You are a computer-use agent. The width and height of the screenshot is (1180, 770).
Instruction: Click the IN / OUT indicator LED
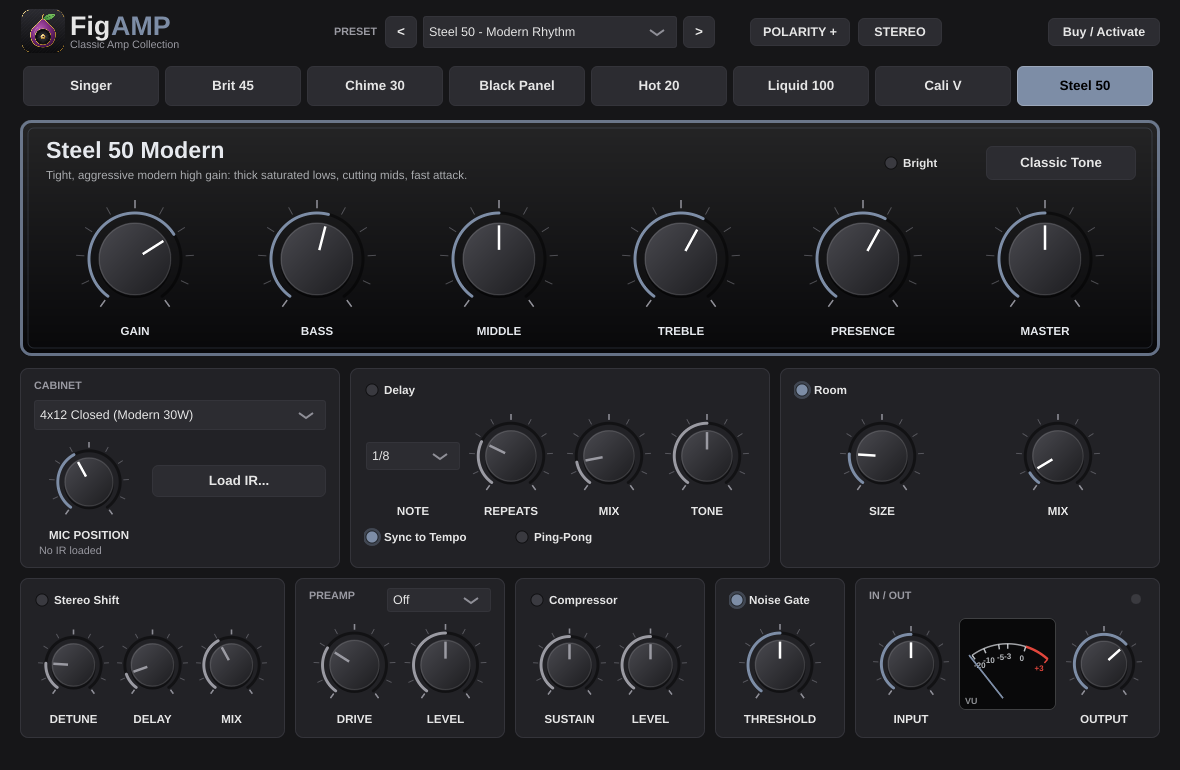[1136, 599]
